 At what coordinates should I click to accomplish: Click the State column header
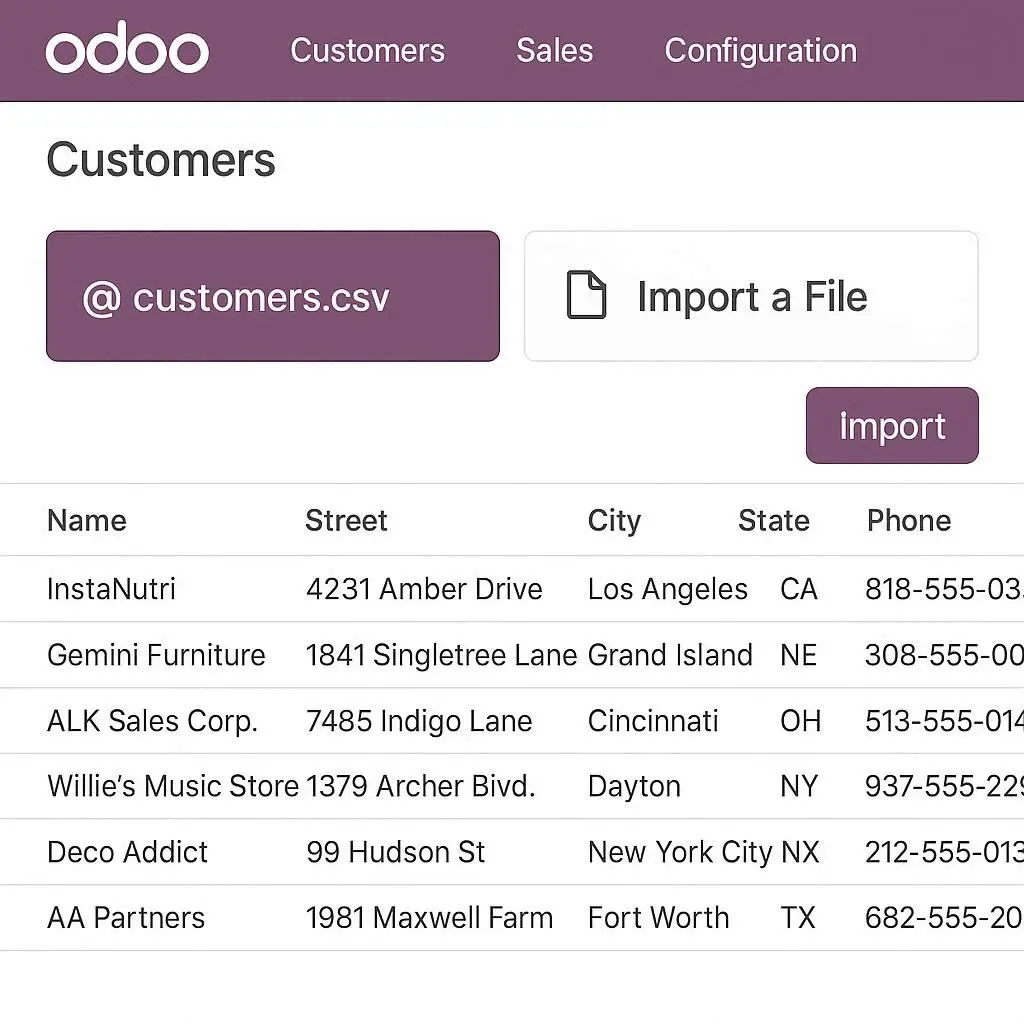tap(773, 520)
